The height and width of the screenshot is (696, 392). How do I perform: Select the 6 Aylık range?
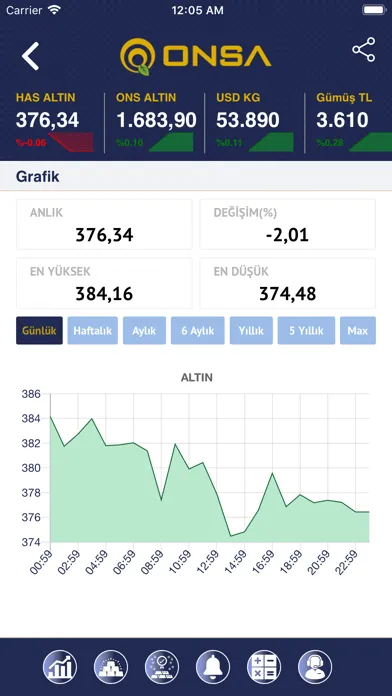(x=198, y=331)
